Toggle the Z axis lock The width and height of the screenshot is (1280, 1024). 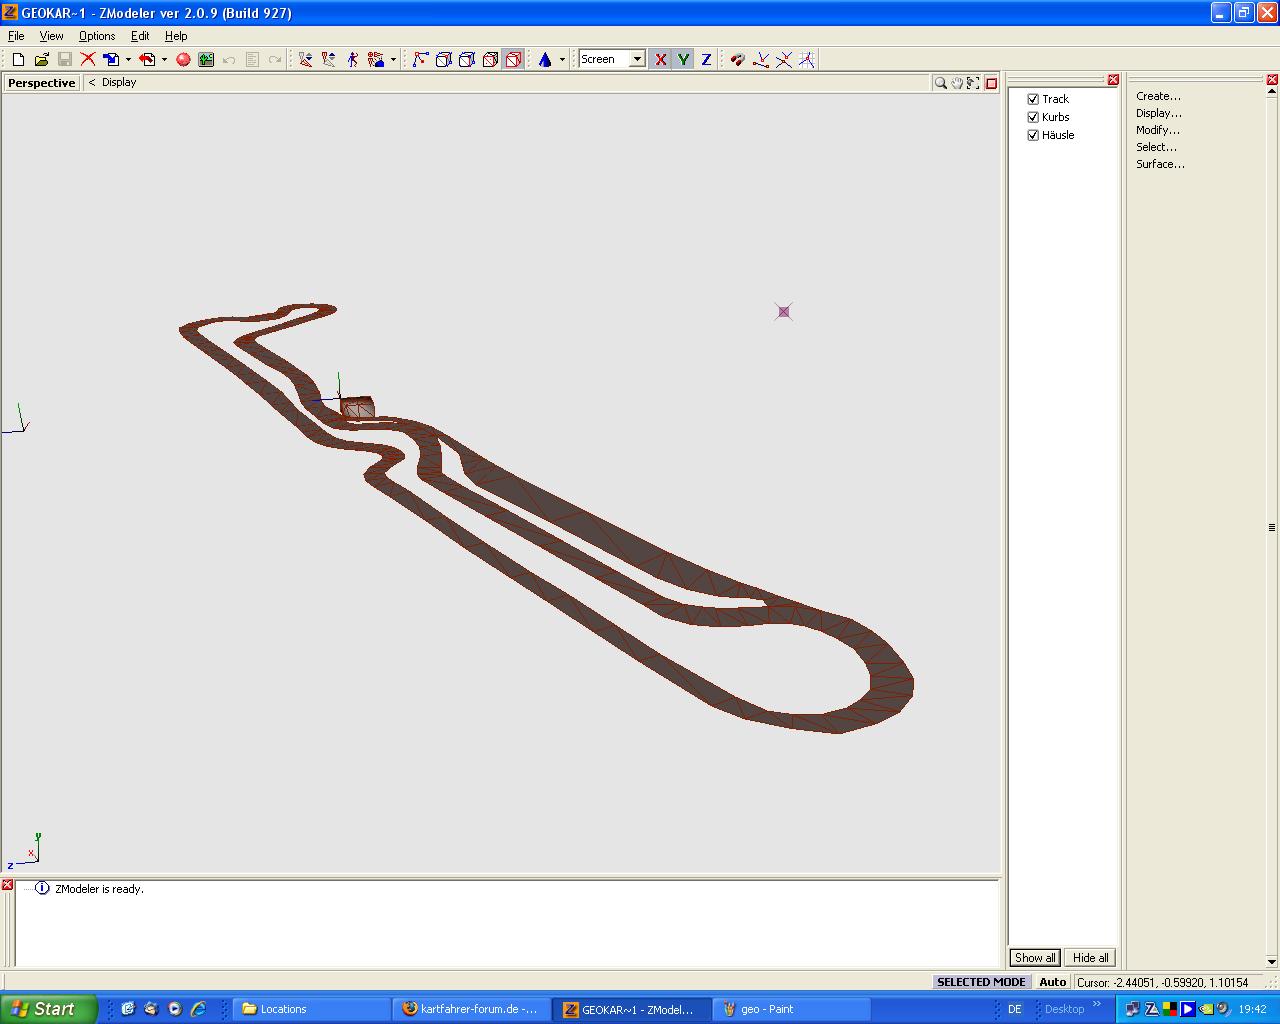click(x=706, y=60)
